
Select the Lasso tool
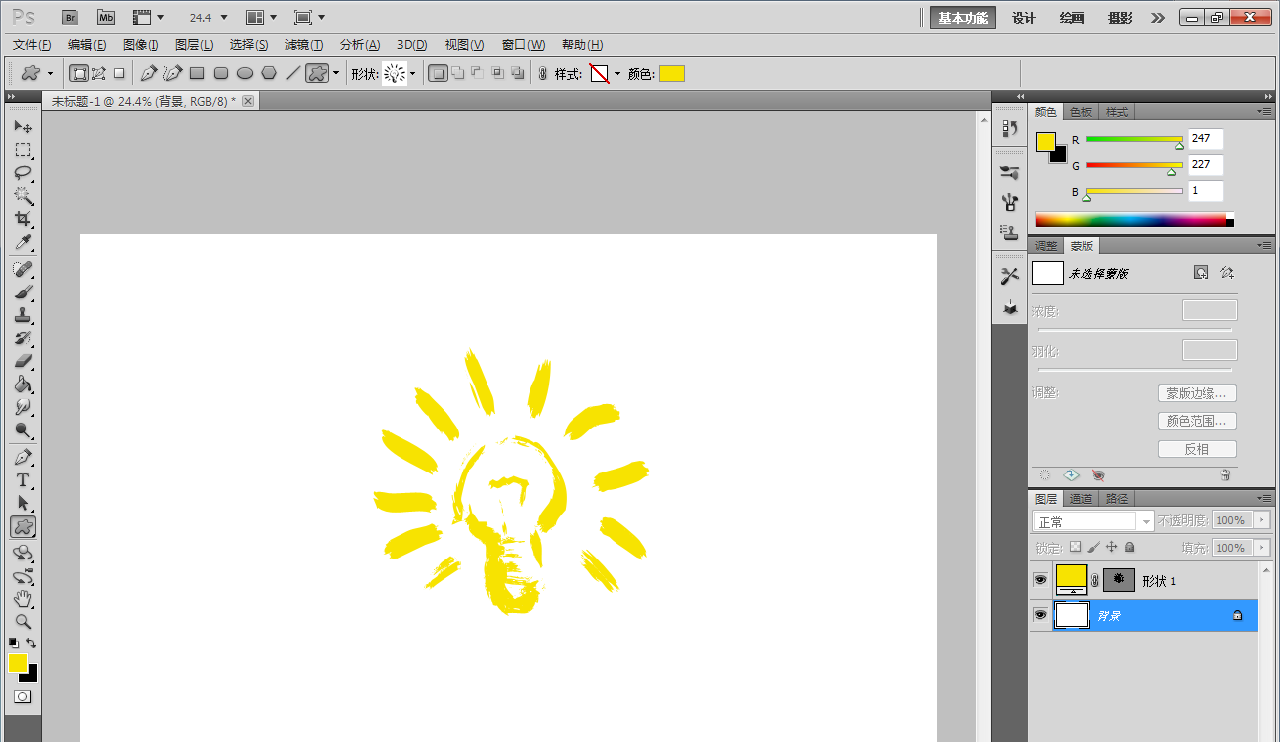[23, 172]
